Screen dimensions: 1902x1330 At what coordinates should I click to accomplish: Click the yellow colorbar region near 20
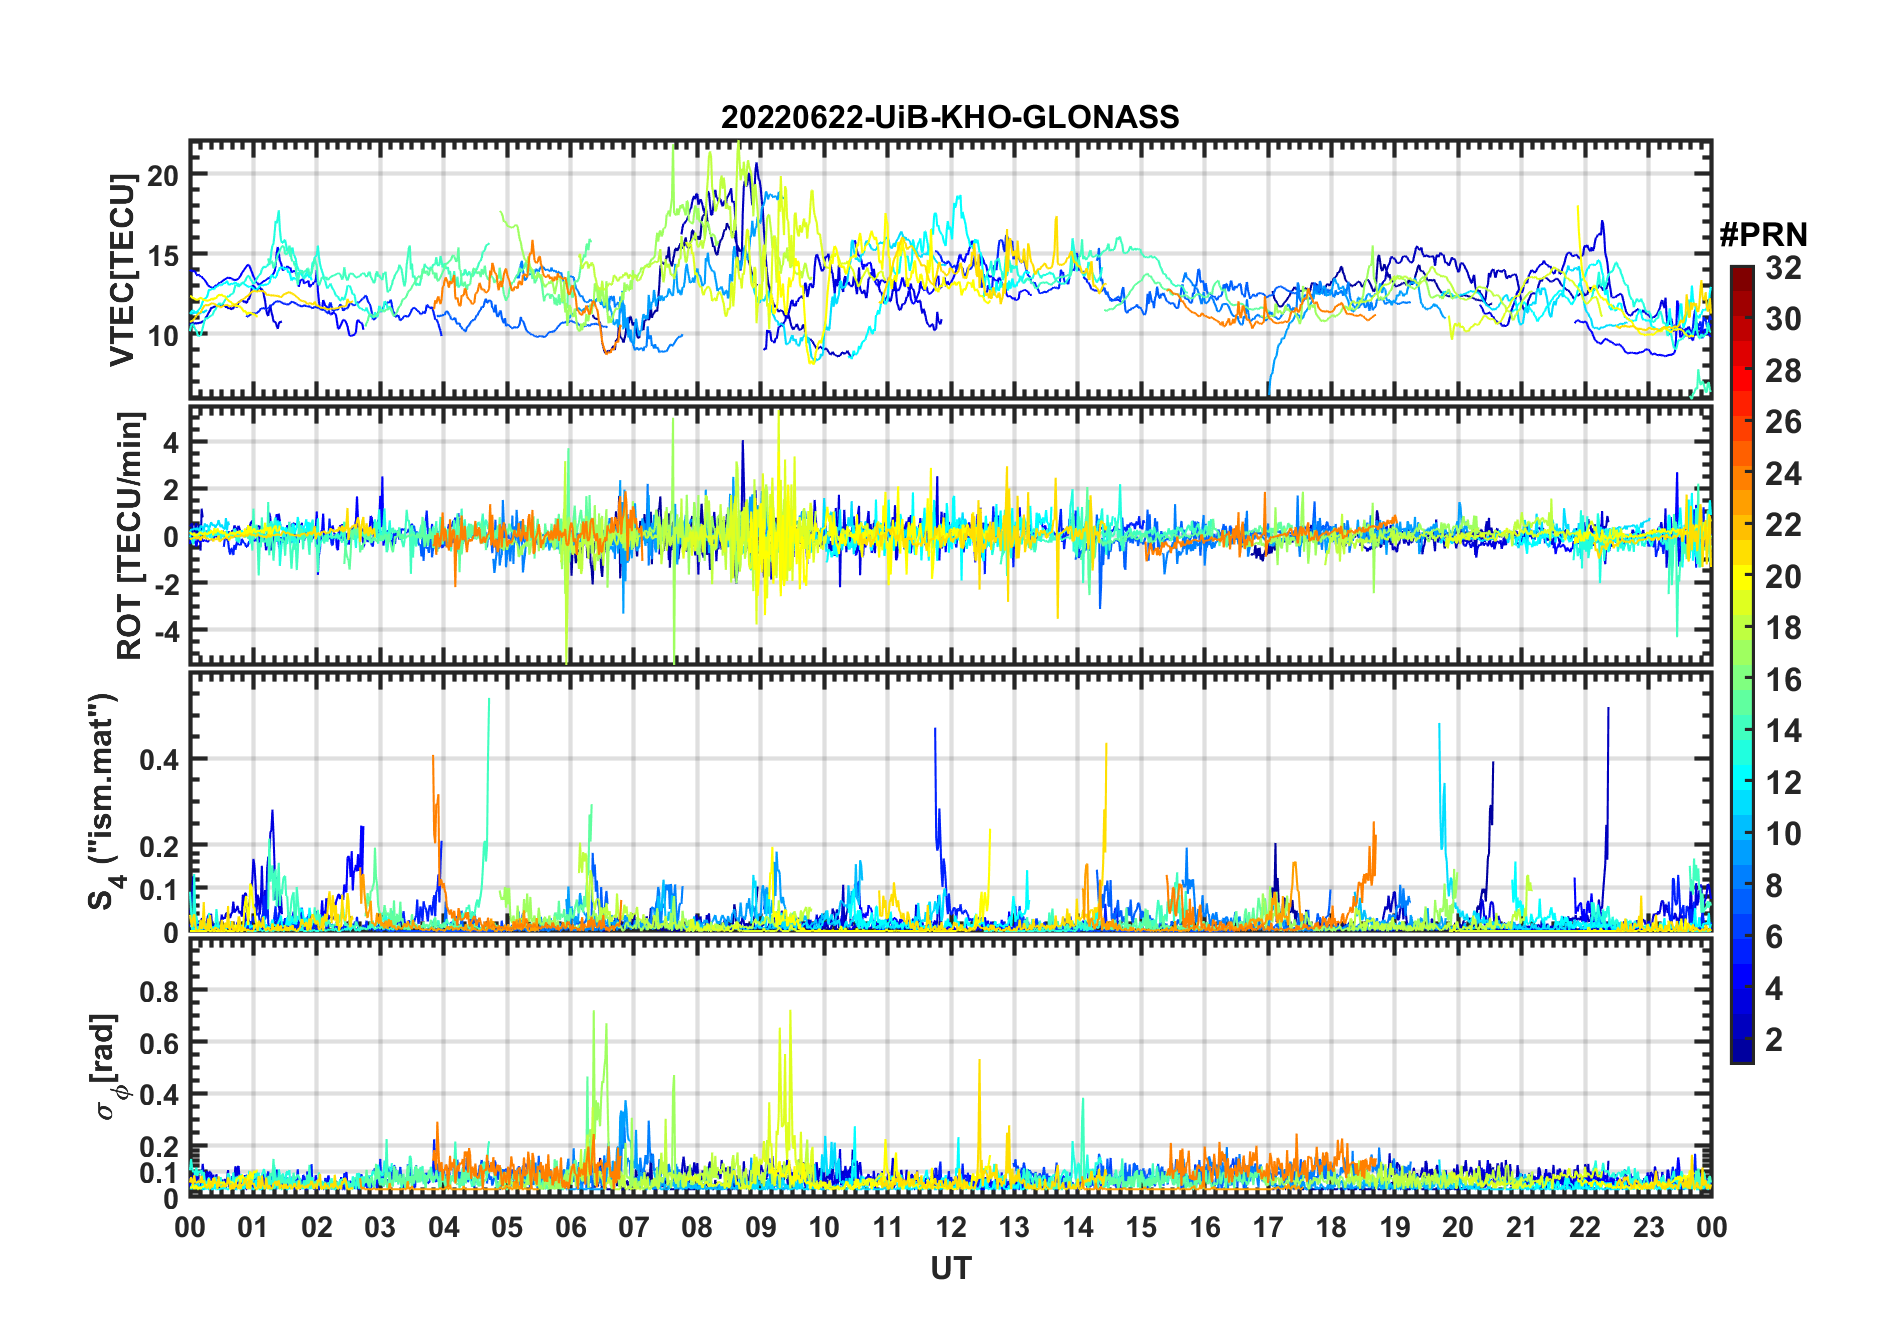[1741, 575]
